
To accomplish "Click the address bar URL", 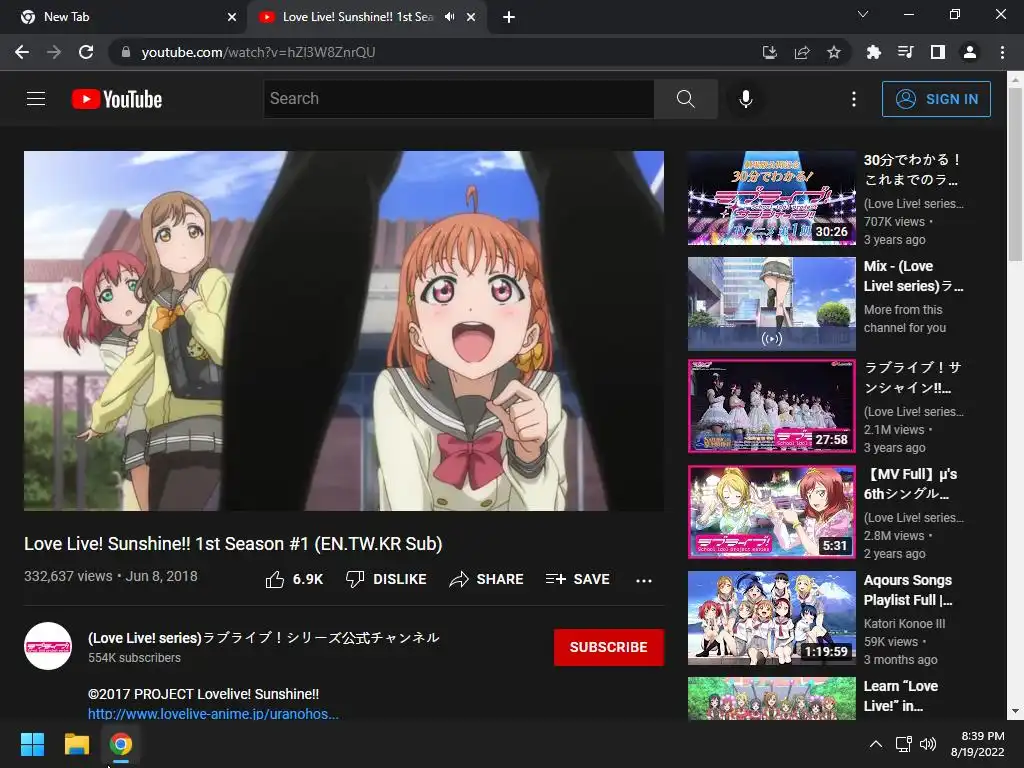I will click(258, 52).
